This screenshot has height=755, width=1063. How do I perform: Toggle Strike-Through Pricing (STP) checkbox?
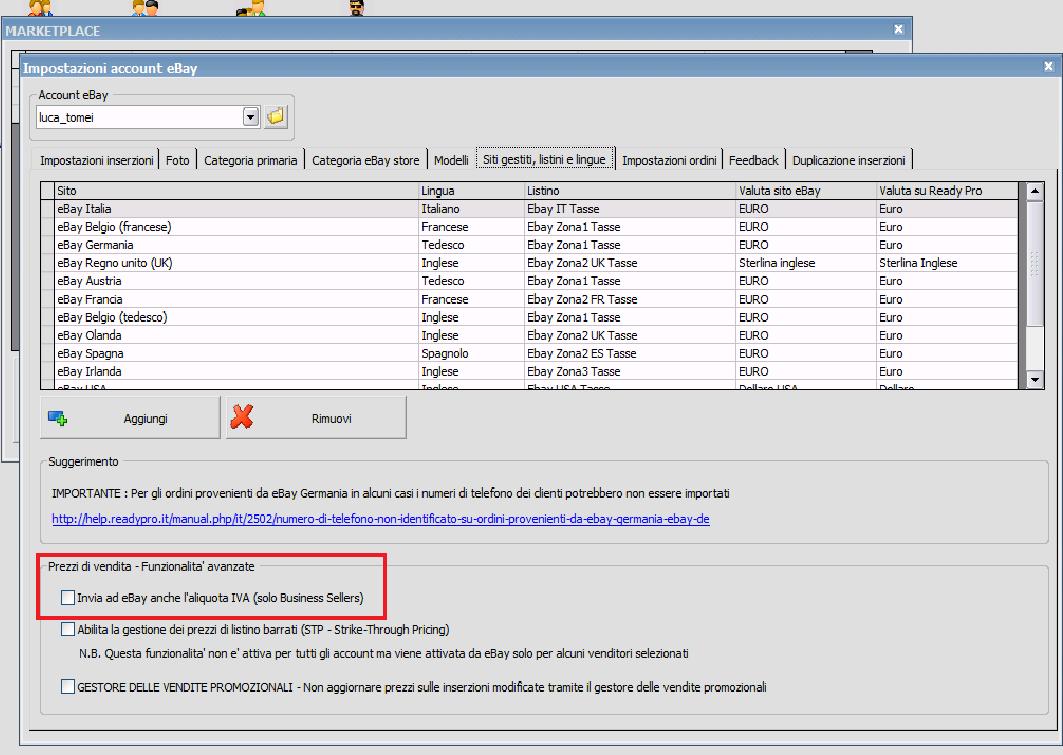[x=67, y=630]
